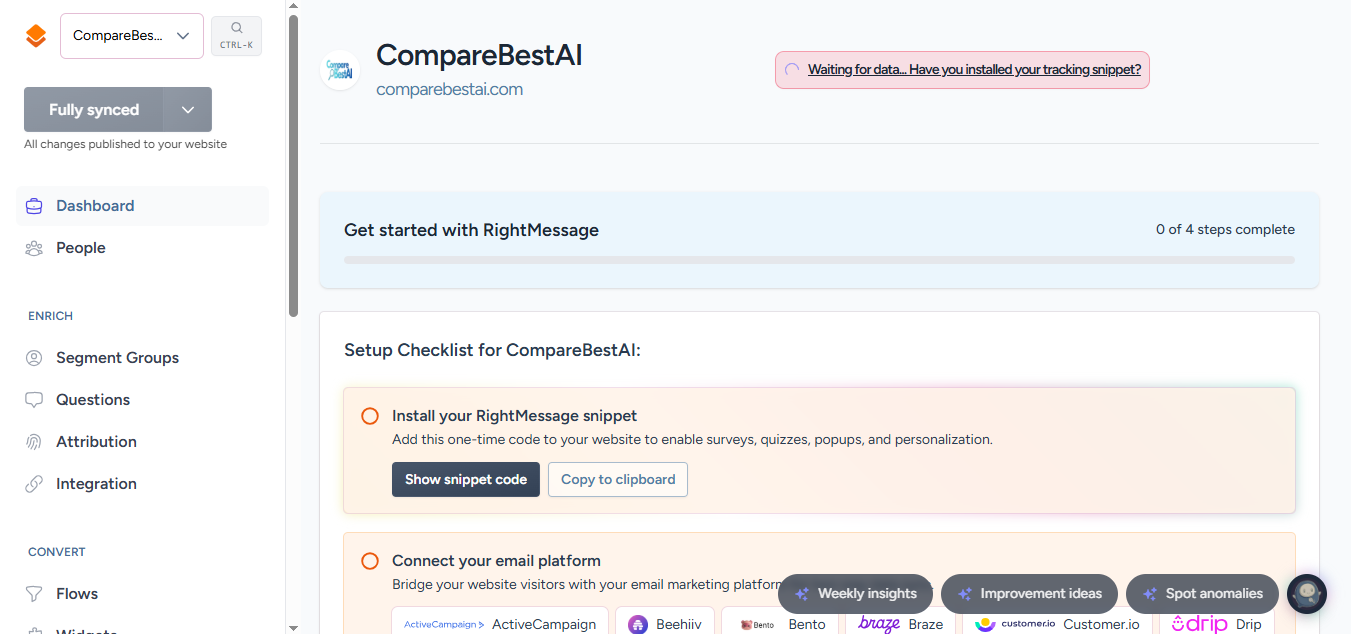
Task: Click the setup steps progress bar
Action: 819,260
